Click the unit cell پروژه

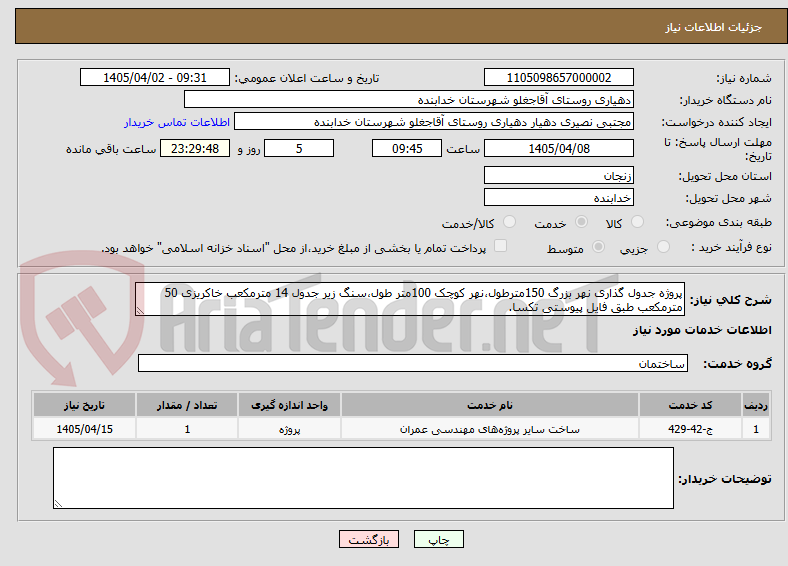[289, 429]
